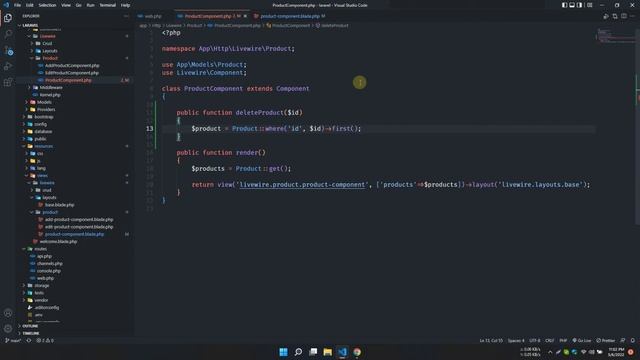Open File Explorer from the taskbar
This screenshot has height=360, width=640.
tap(328, 352)
